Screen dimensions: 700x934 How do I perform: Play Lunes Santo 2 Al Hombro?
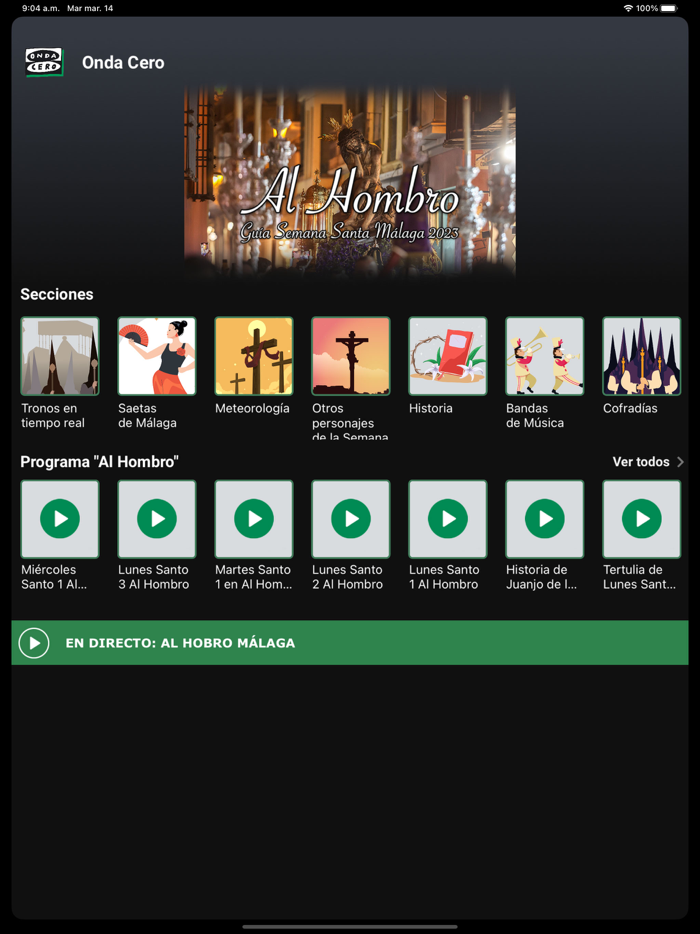[351, 519]
